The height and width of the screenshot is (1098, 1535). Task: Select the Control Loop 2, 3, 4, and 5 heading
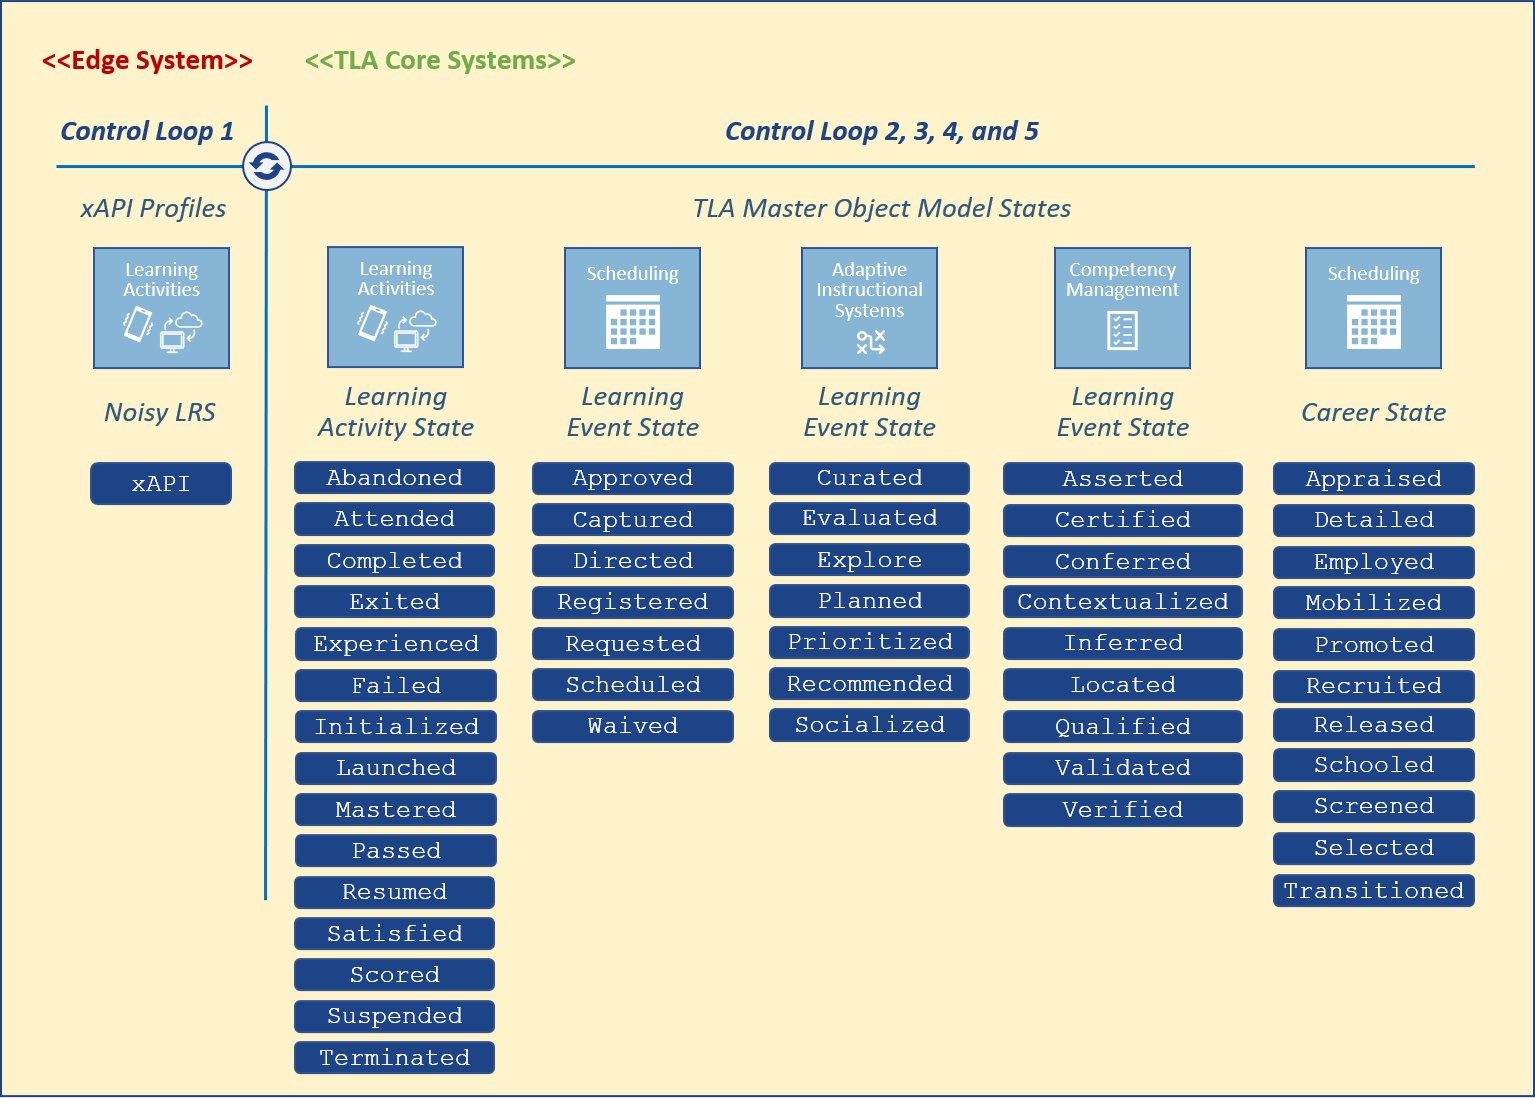point(881,132)
